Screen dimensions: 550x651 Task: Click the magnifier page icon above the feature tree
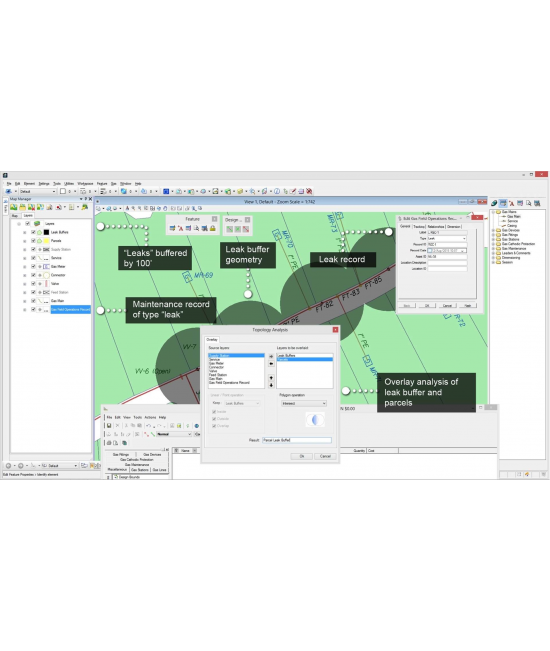coord(528,203)
